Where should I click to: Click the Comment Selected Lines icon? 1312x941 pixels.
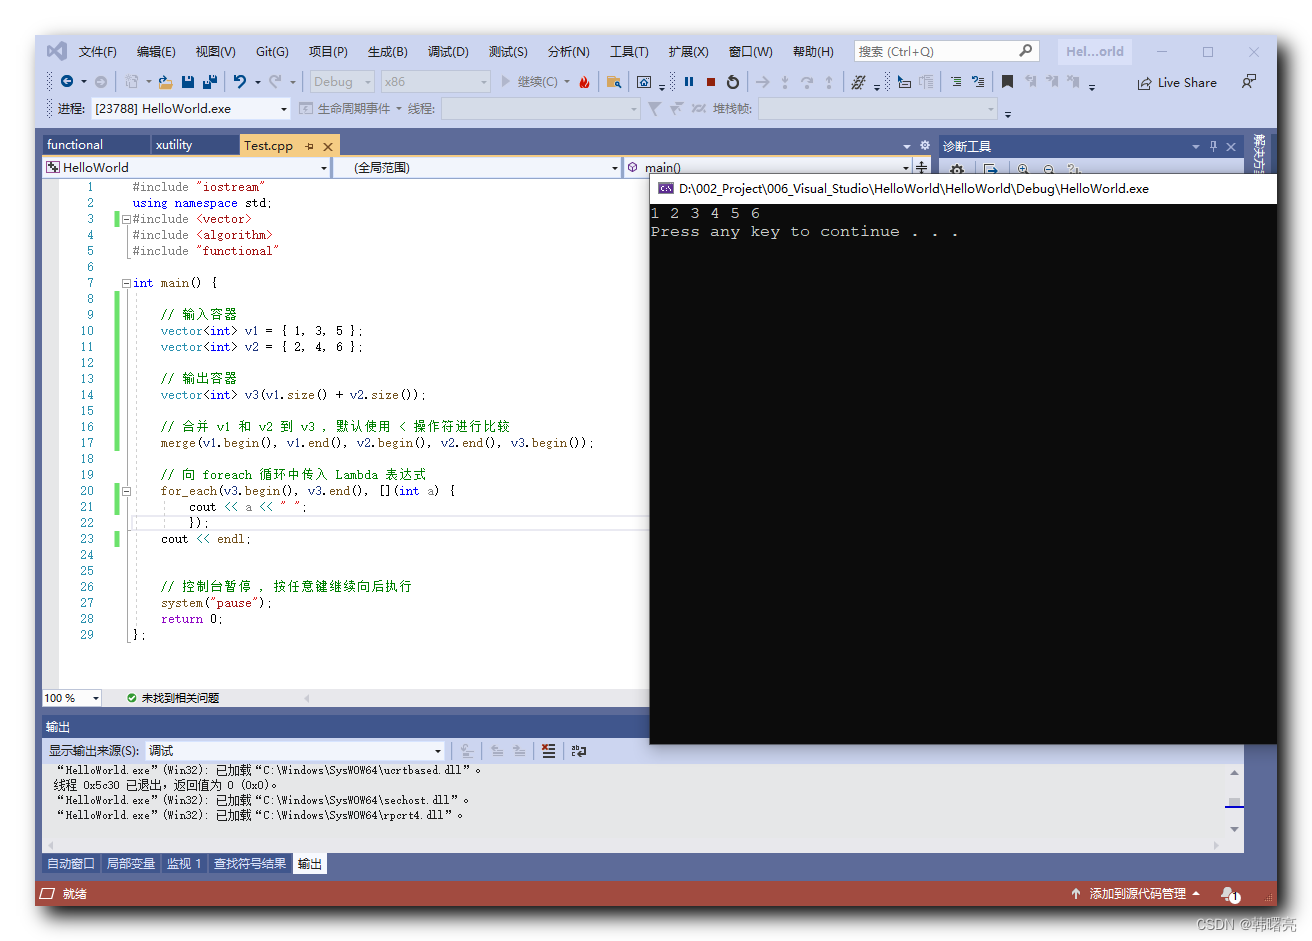tap(956, 82)
